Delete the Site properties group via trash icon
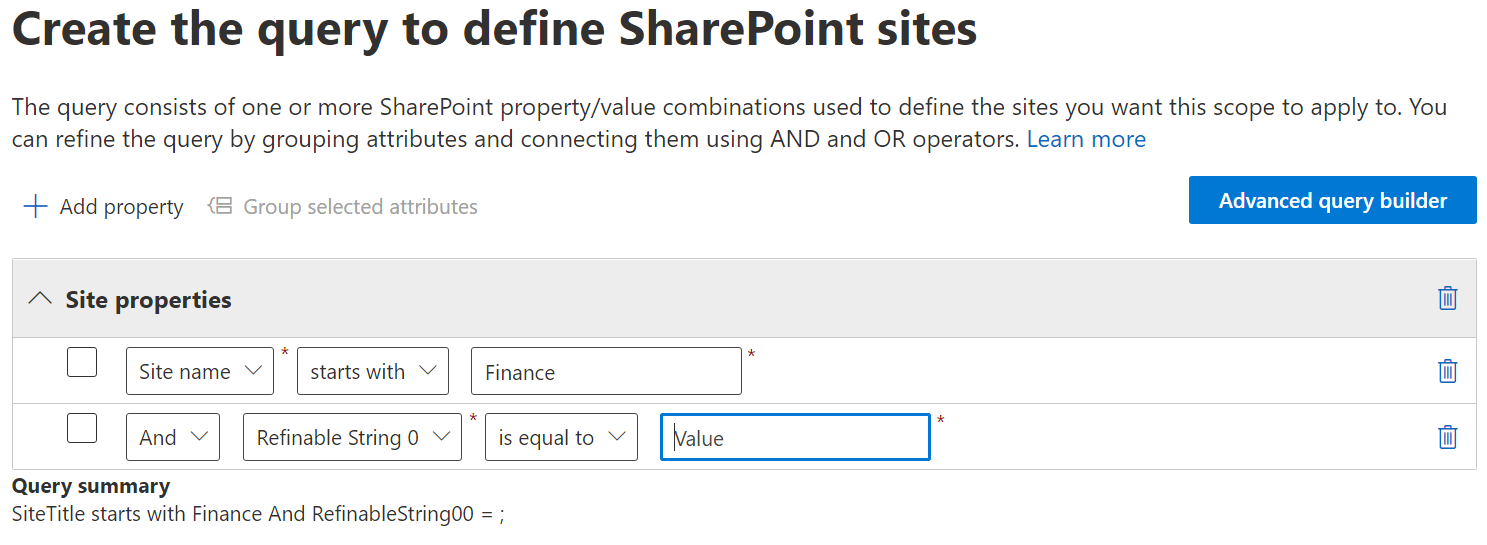1487x545 pixels. pos(1447,298)
